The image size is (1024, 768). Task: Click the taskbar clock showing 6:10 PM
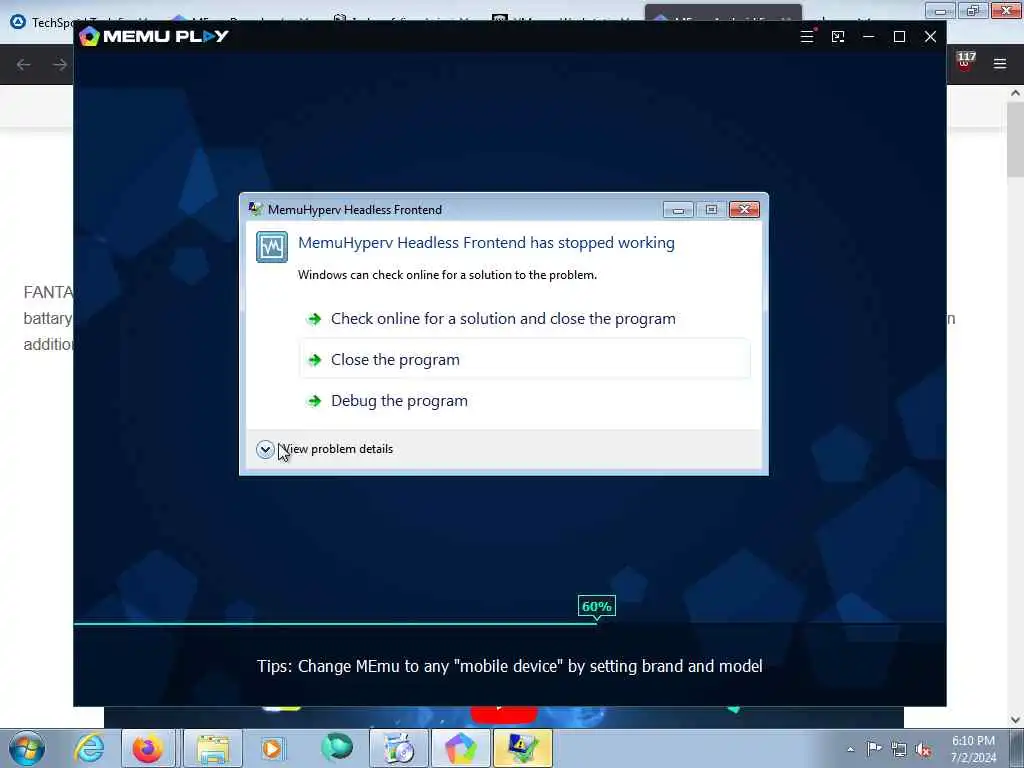[x=973, y=749]
